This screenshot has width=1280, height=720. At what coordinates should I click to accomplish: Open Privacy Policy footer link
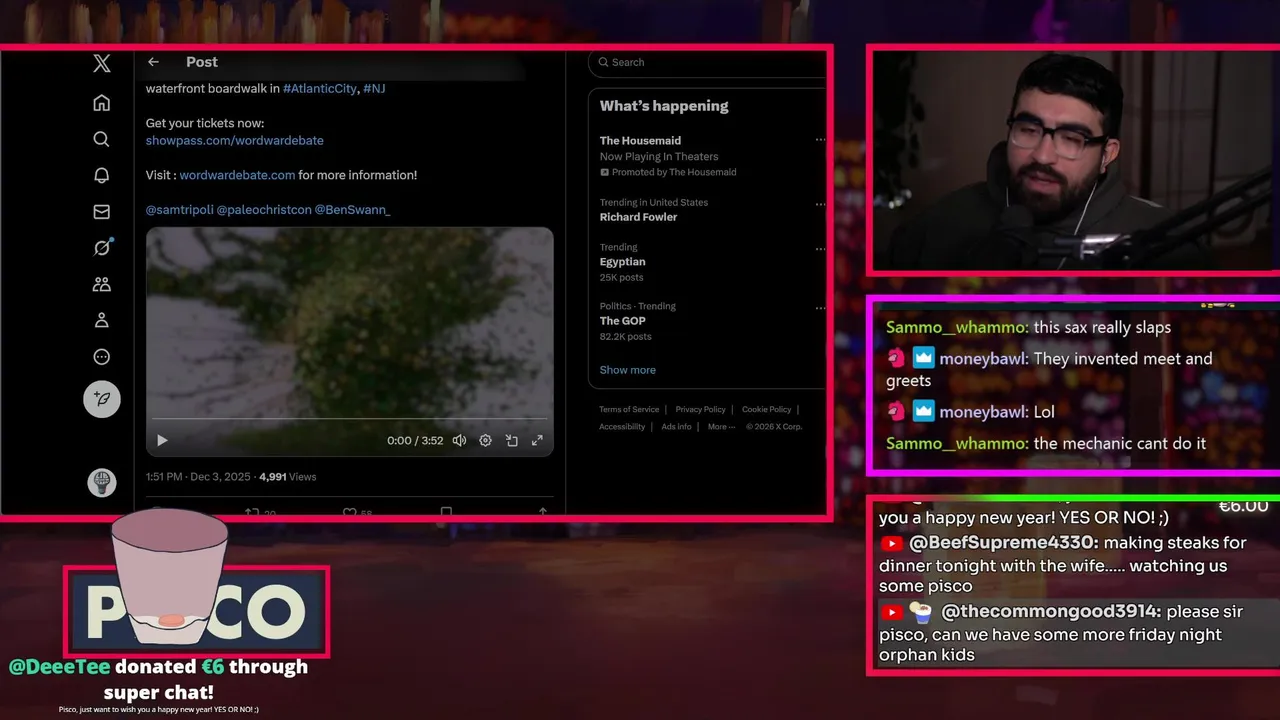(701, 409)
